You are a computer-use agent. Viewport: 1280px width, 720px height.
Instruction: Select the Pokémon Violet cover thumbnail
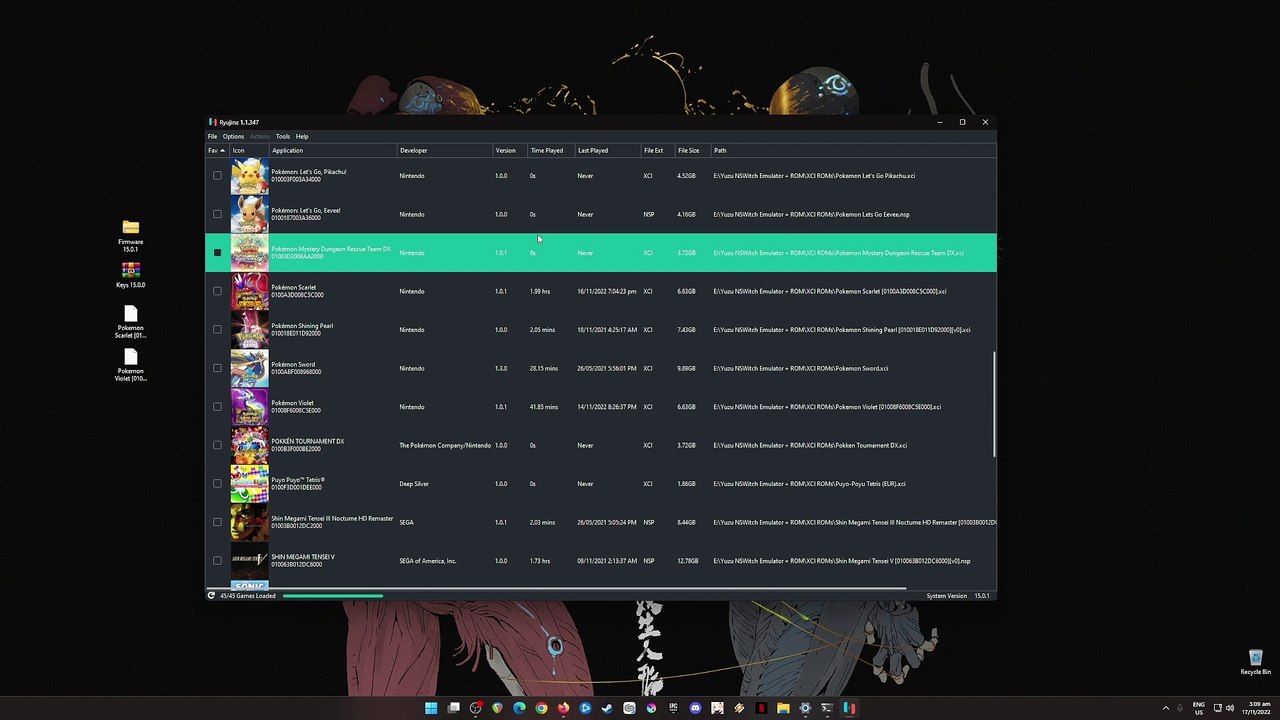(249, 407)
